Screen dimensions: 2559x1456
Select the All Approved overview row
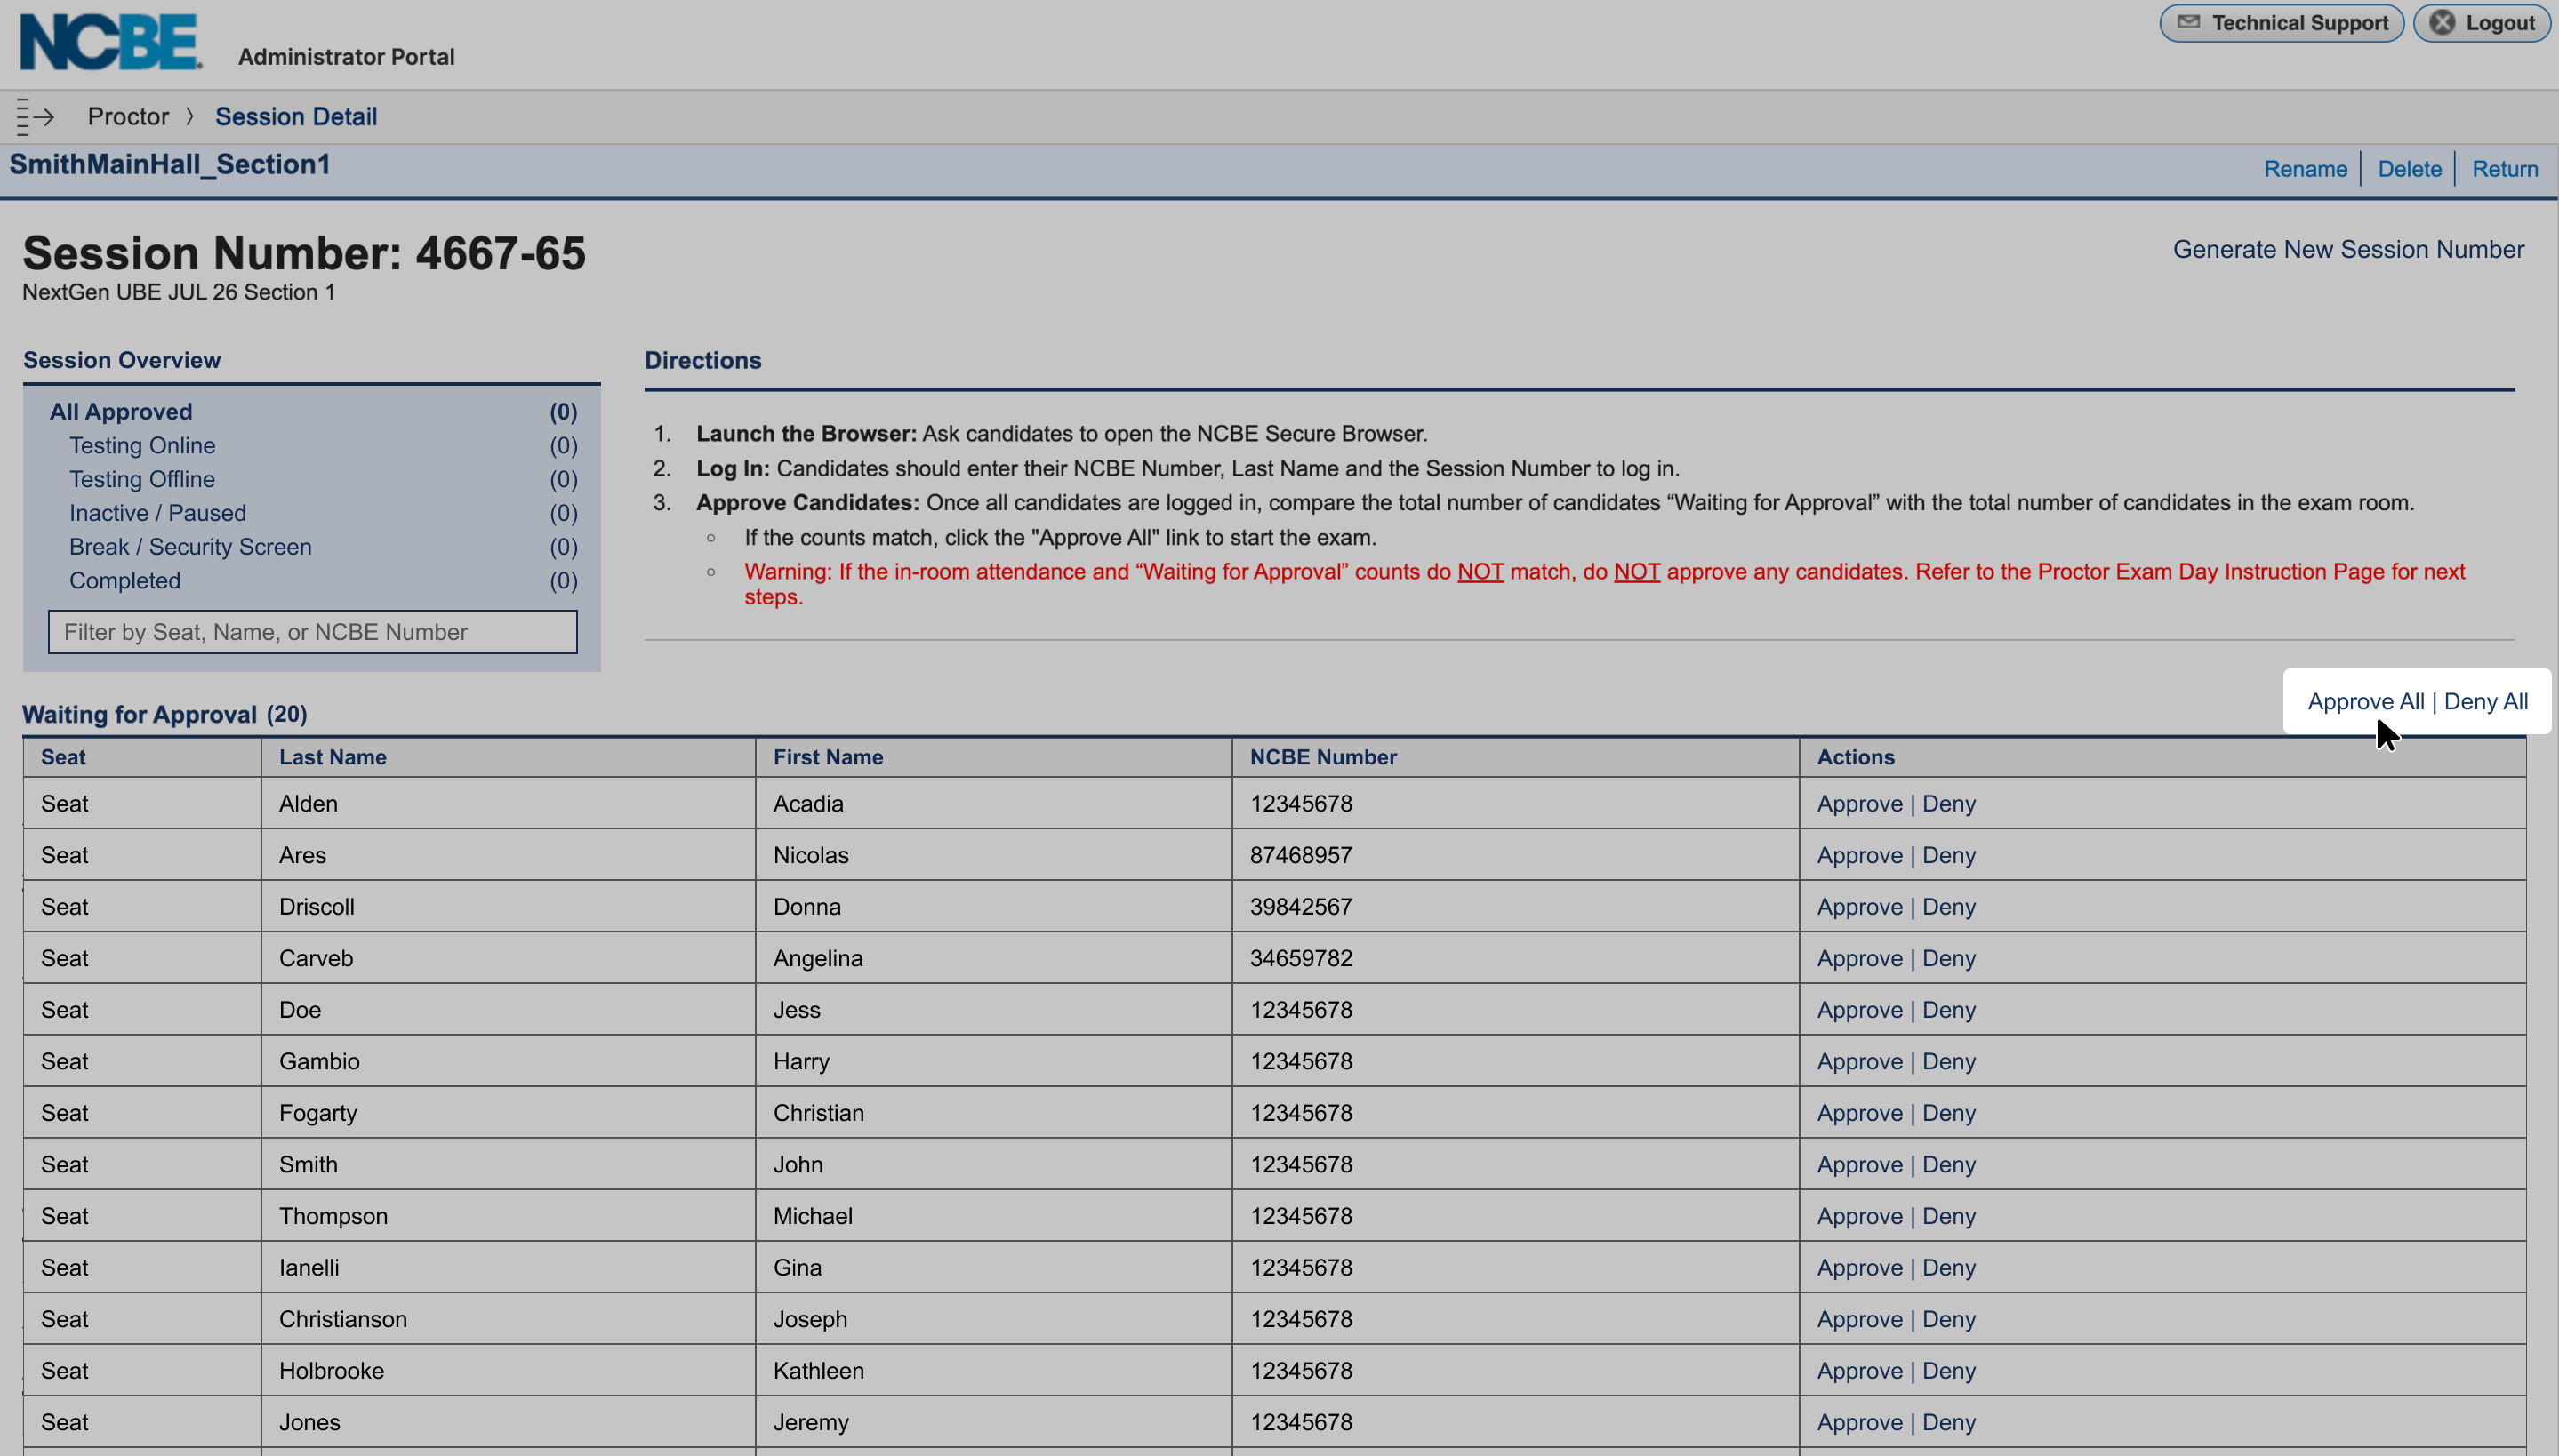pyautogui.click(x=313, y=412)
